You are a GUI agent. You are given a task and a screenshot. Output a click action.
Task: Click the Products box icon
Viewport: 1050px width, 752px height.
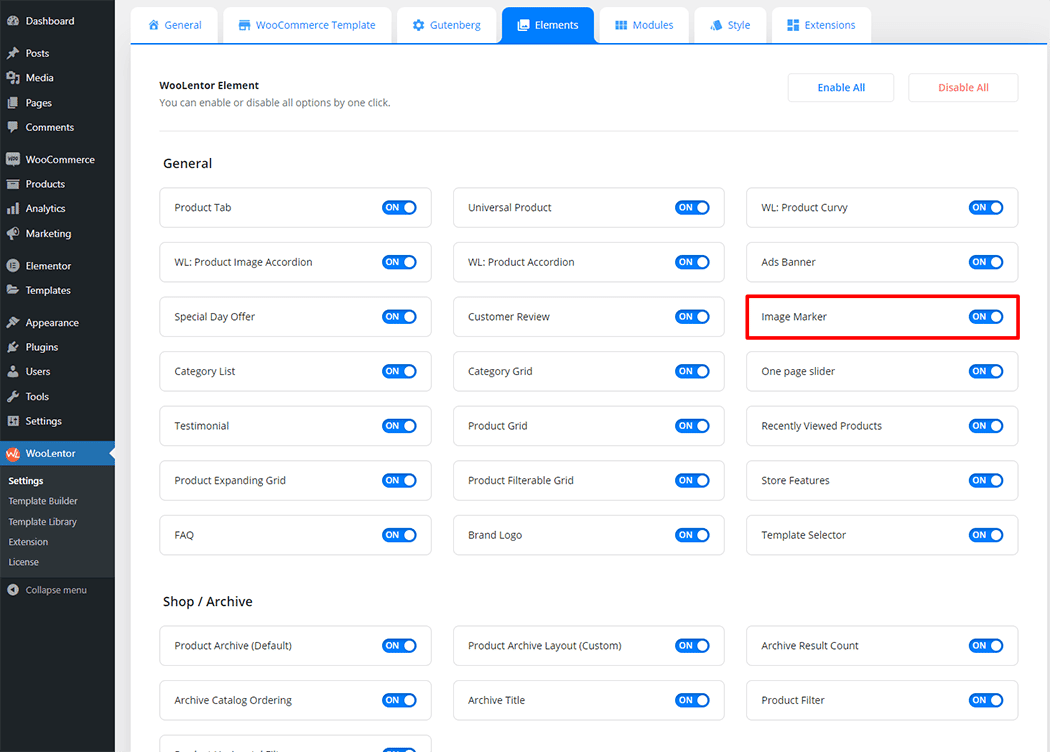[13, 184]
